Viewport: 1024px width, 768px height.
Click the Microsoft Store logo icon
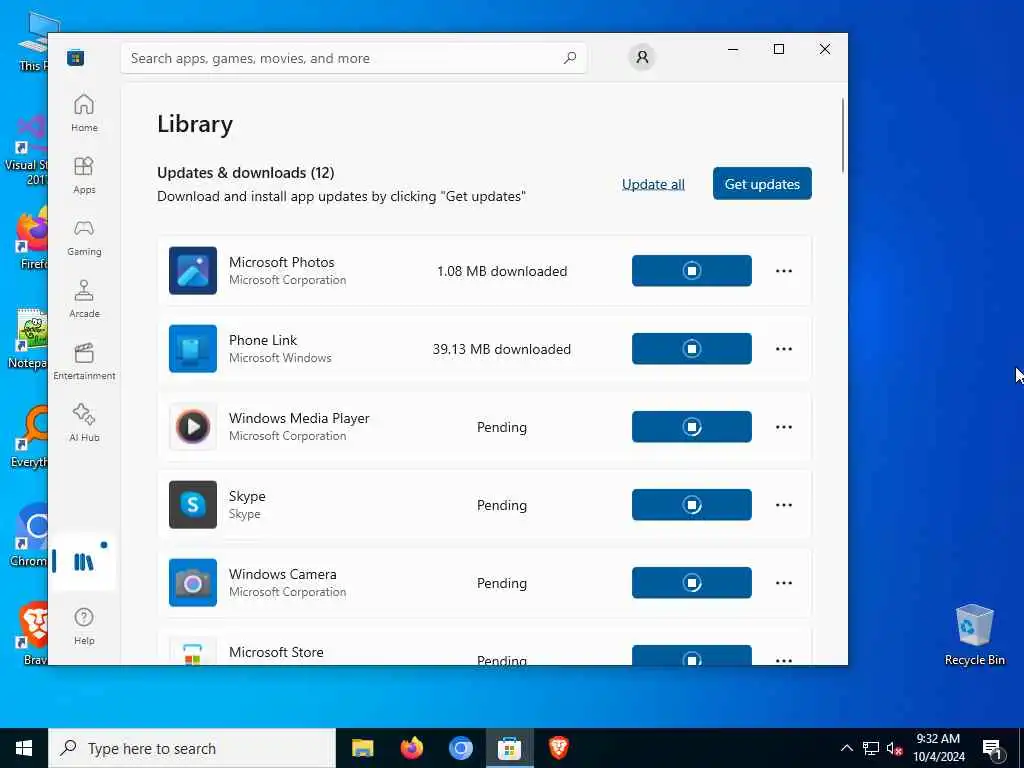click(x=76, y=57)
